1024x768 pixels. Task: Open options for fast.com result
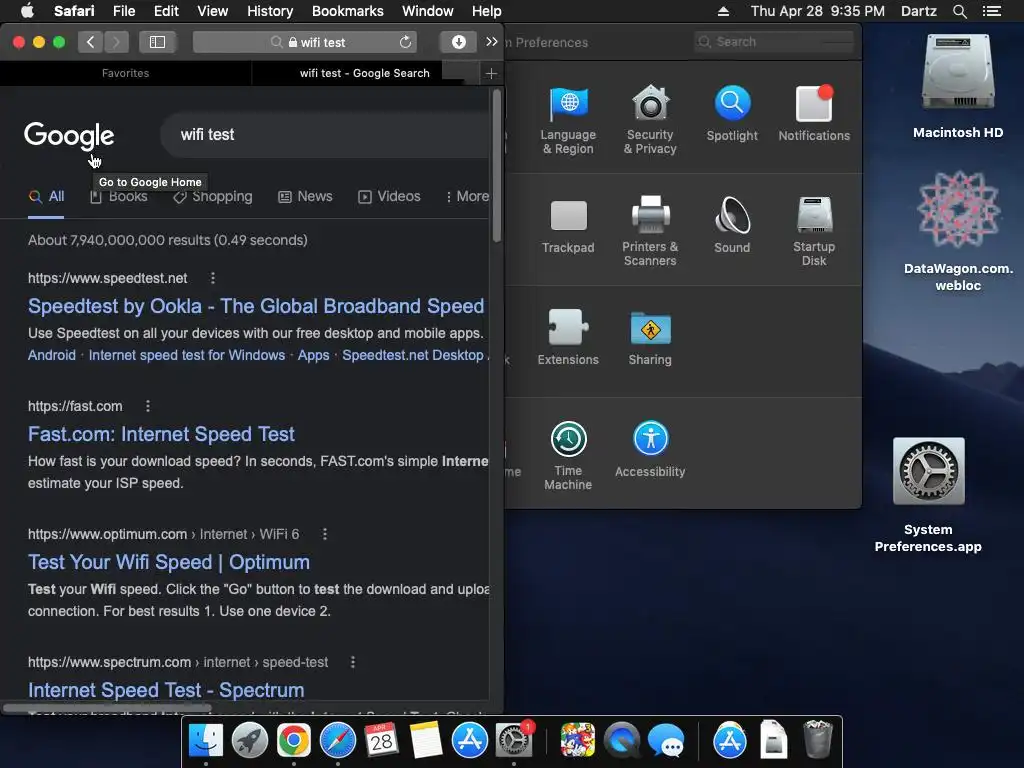tap(148, 406)
